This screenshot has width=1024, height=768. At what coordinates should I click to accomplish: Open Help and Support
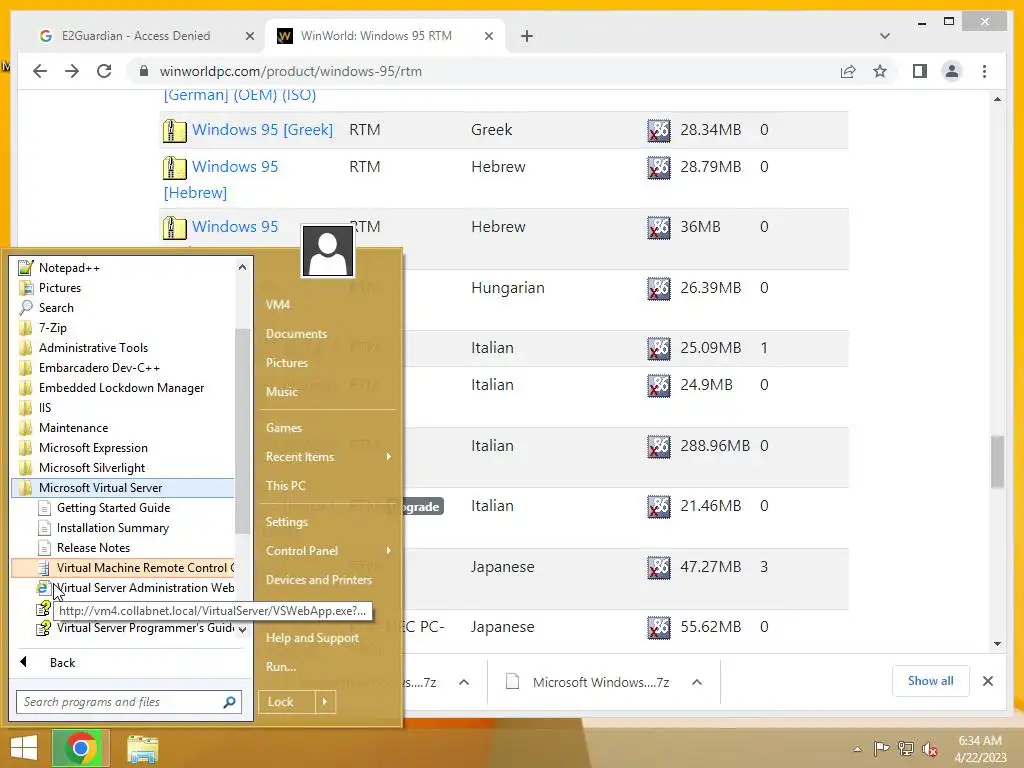click(312, 638)
